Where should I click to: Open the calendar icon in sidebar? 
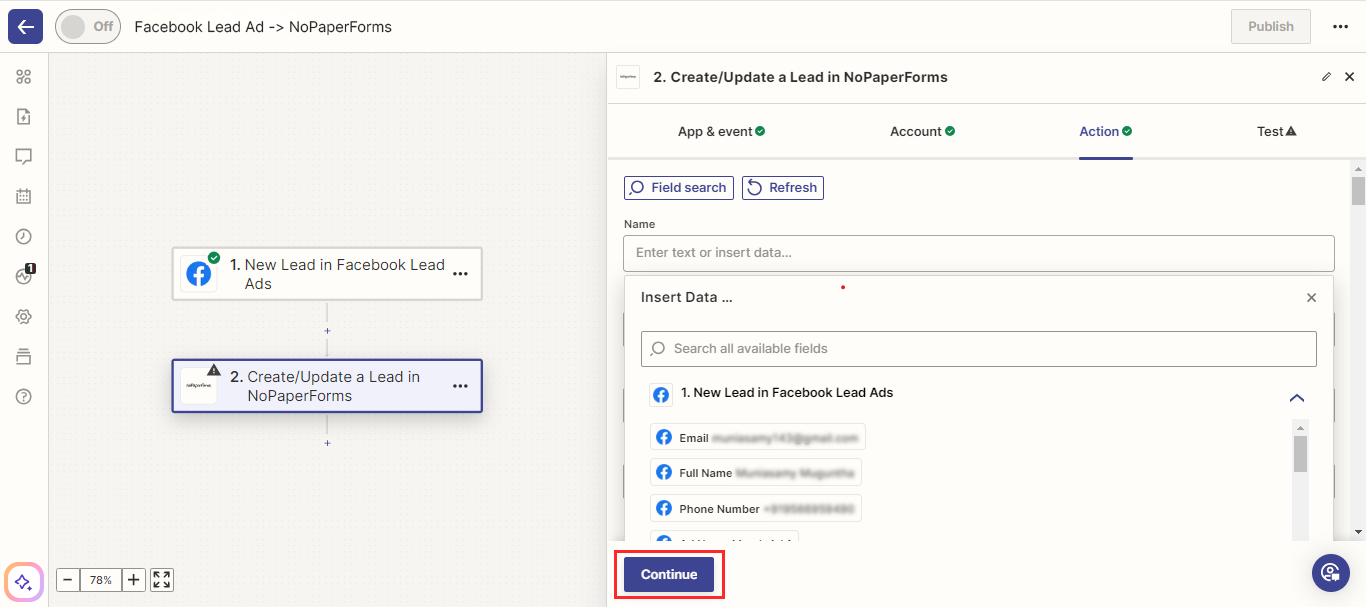(24, 197)
